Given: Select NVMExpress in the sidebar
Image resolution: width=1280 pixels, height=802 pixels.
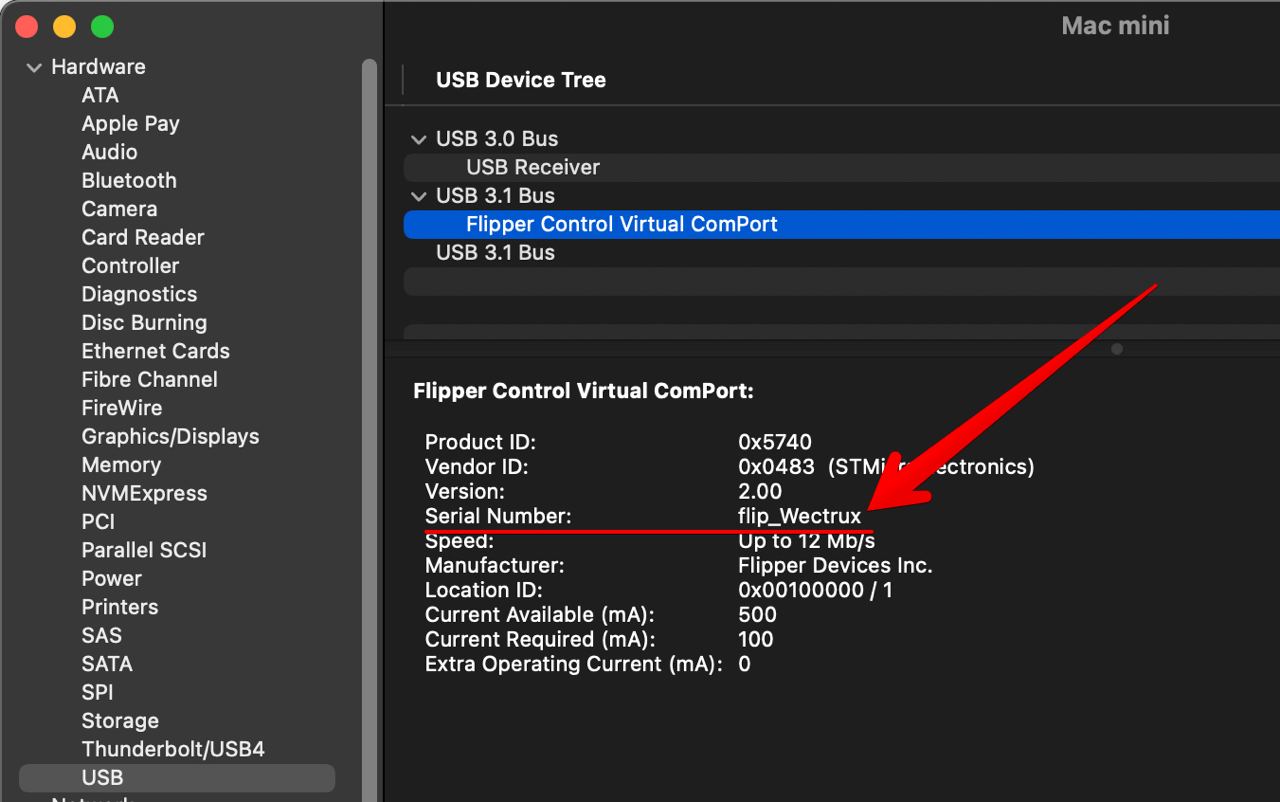Looking at the screenshot, I should [144, 494].
